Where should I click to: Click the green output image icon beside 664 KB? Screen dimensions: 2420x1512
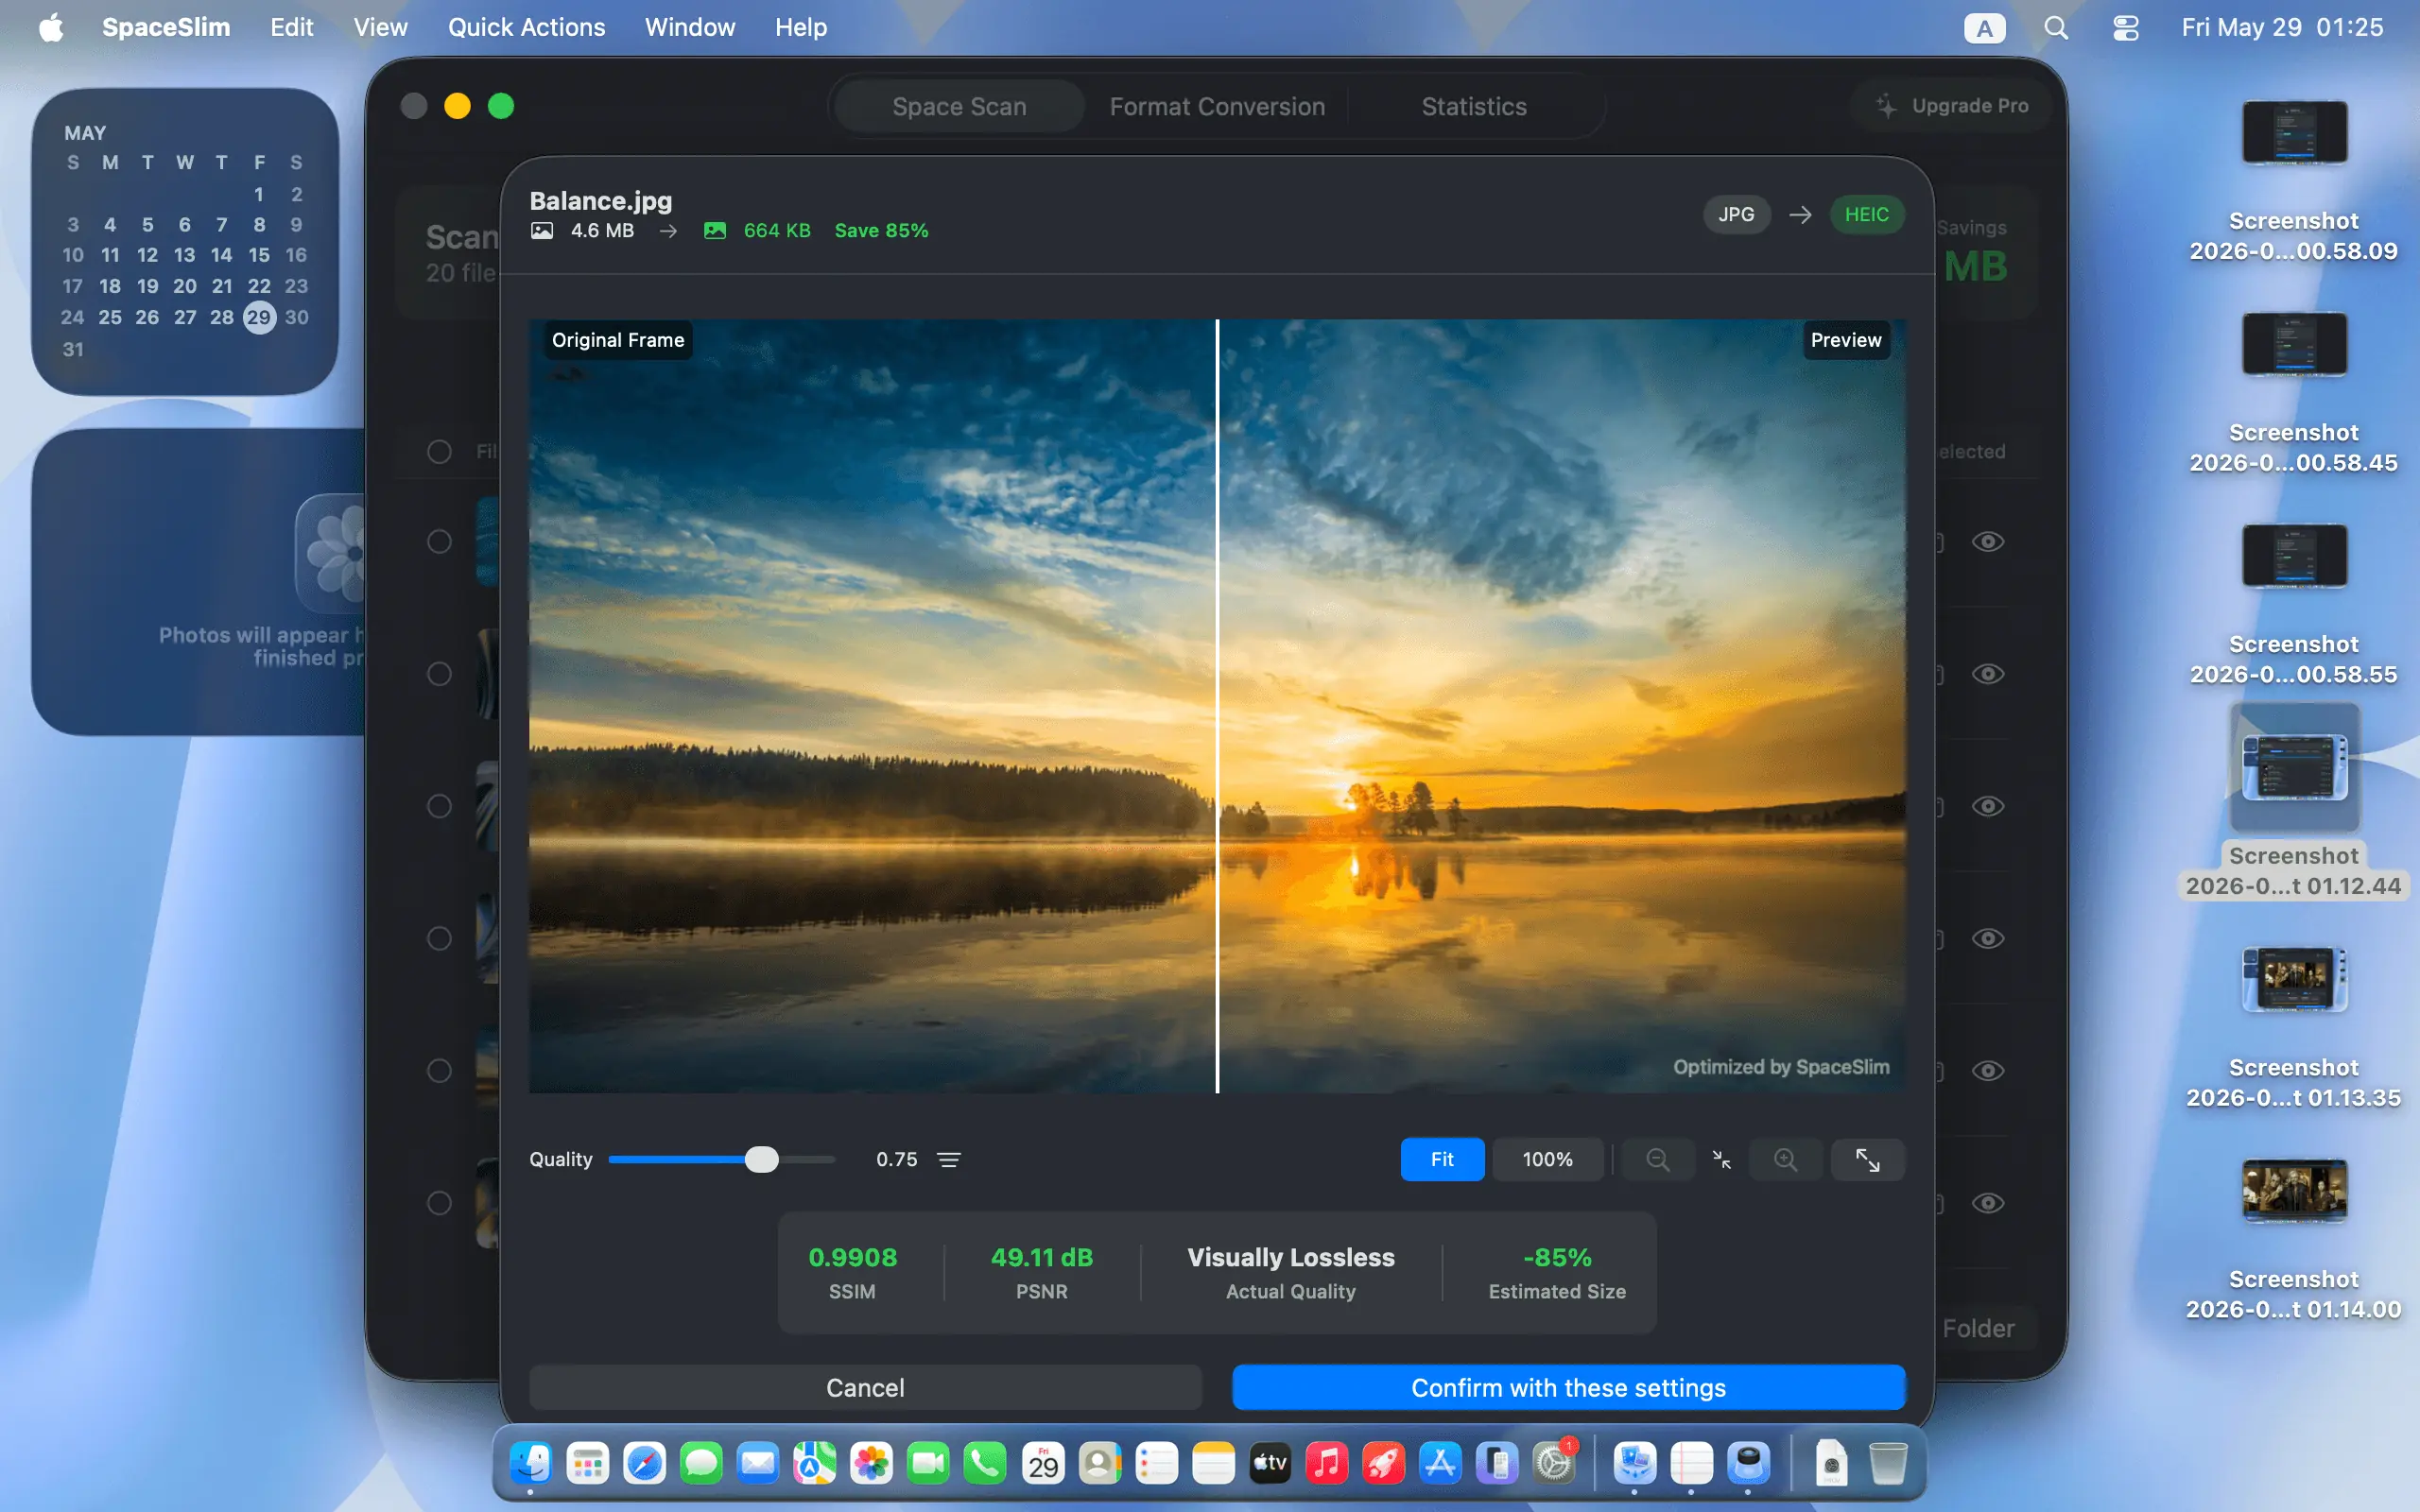715,231
